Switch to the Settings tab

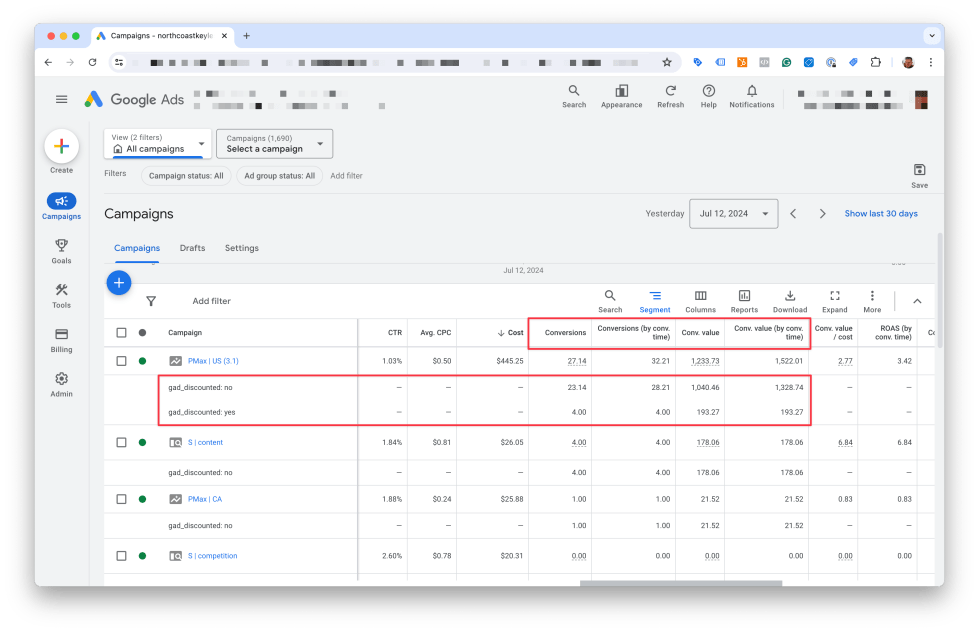[241, 248]
